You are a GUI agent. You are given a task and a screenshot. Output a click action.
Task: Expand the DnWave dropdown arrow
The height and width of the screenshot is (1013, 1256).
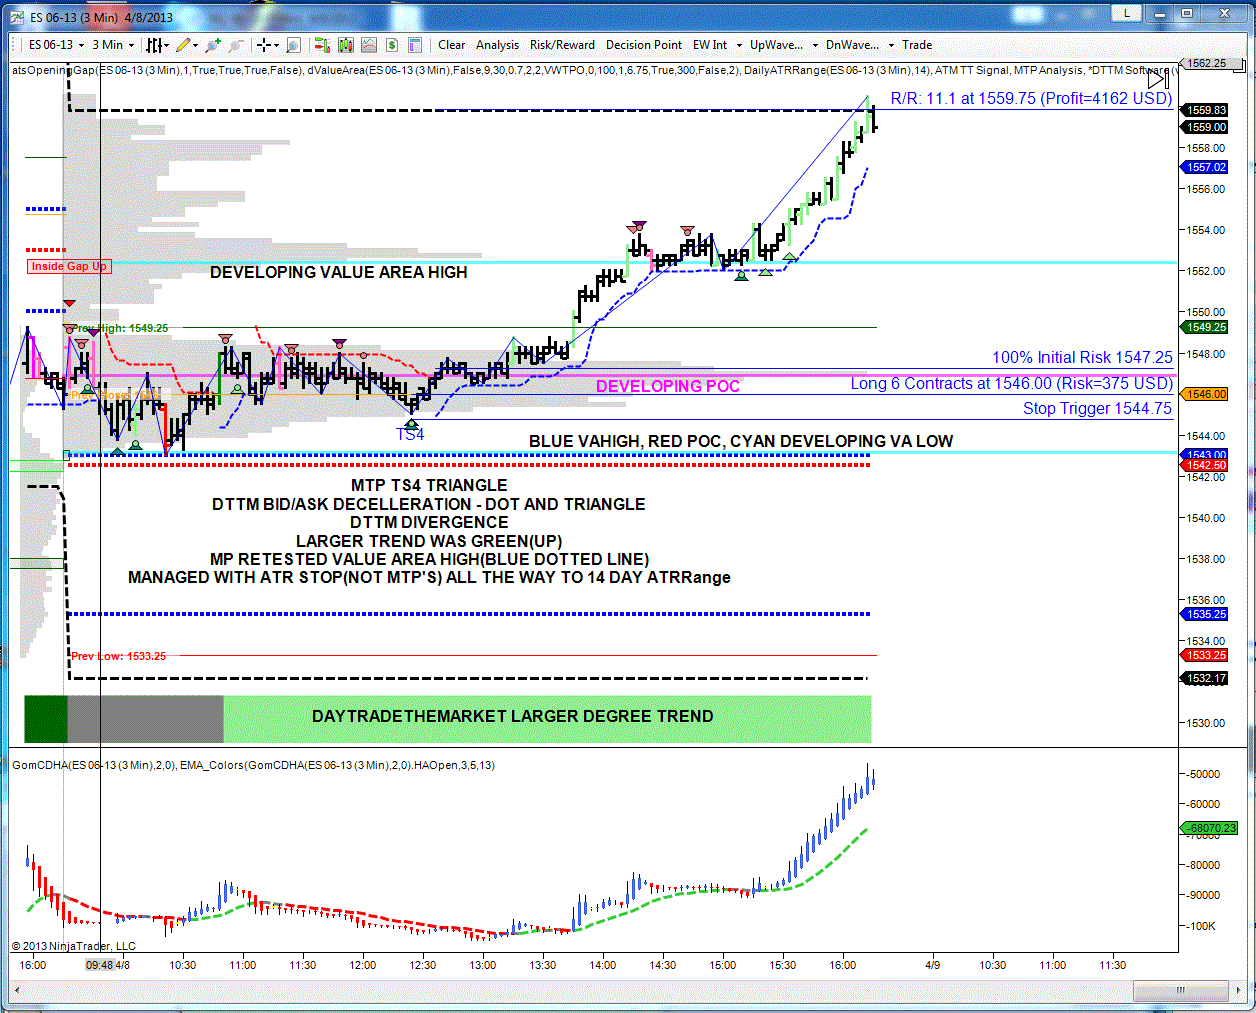[891, 45]
